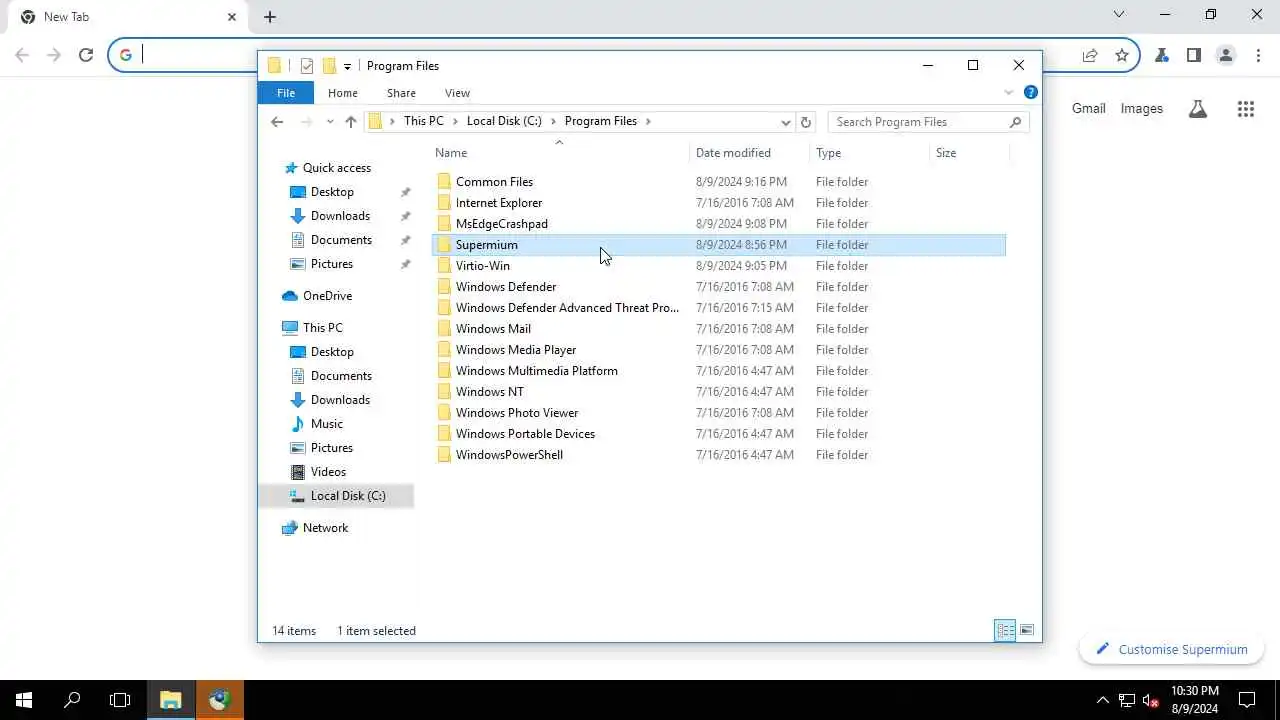Open the Google apps grid icon
Screen dimensions: 1280x720
point(1246,109)
